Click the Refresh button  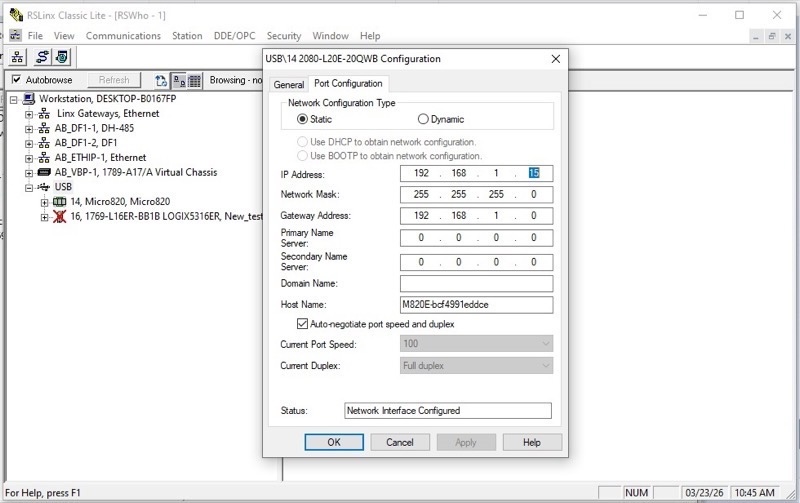point(114,80)
